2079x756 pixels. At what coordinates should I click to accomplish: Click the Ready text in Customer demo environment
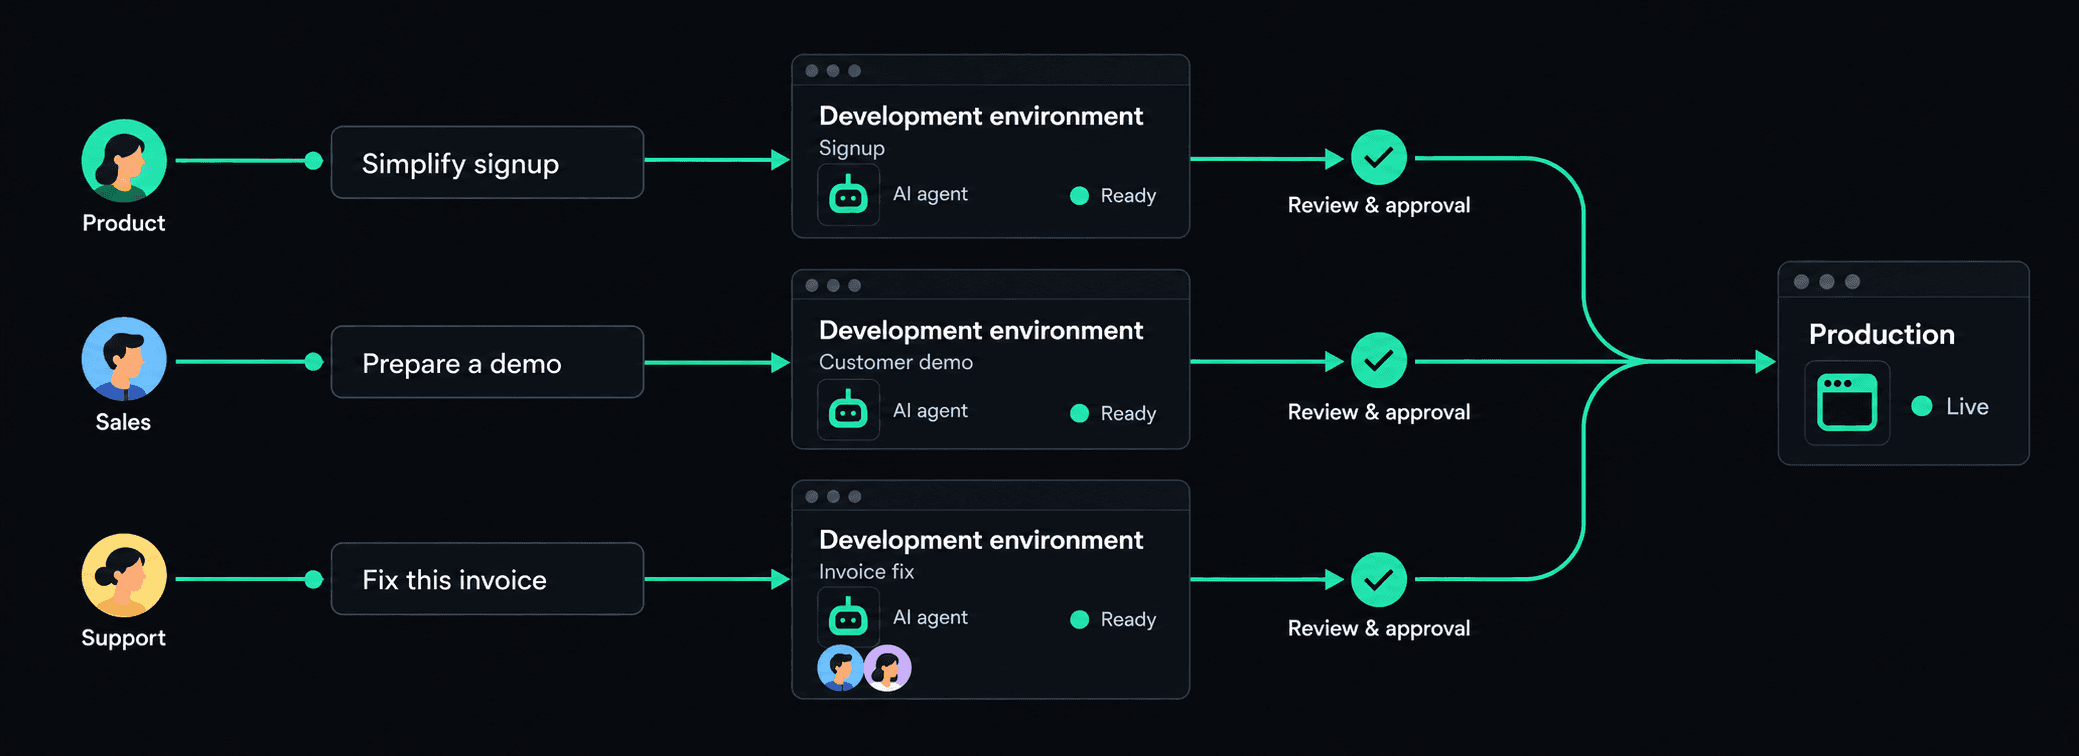[1128, 414]
